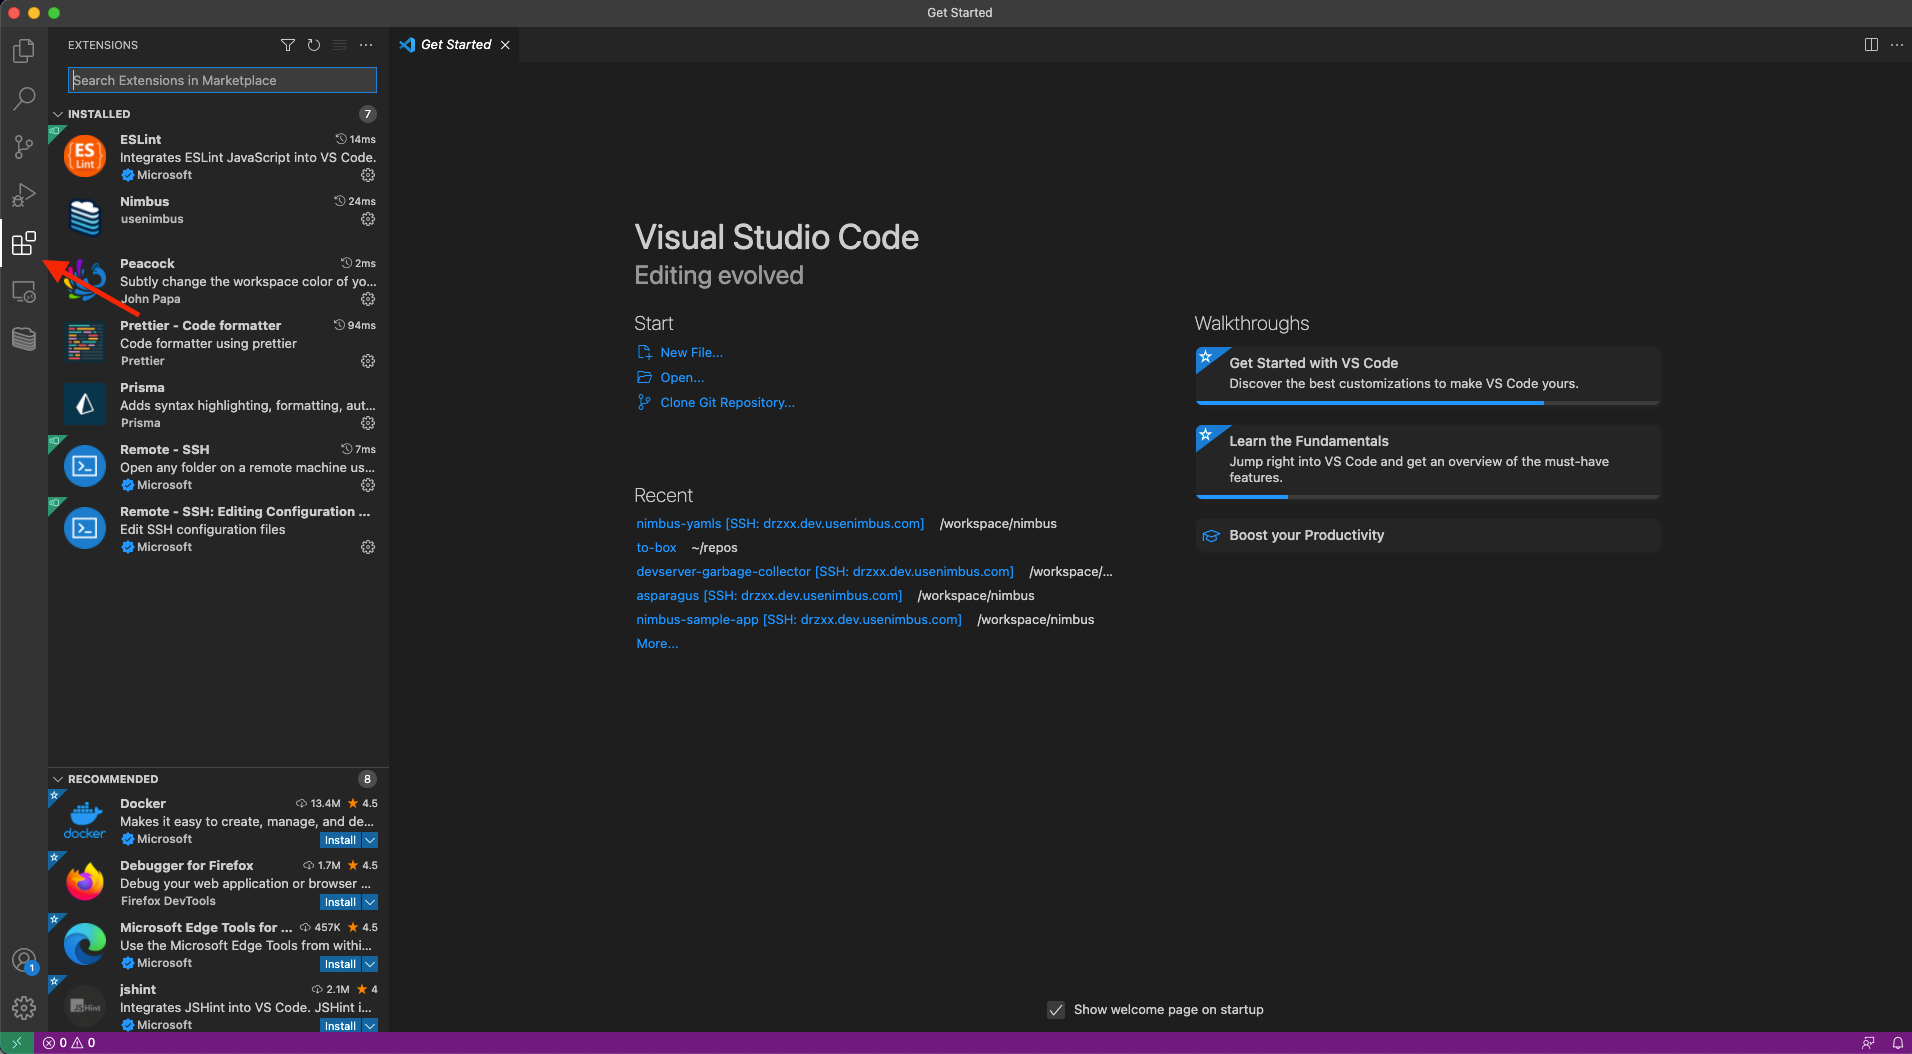
Task: Click the feedback icon in status bar
Action: (1868, 1043)
